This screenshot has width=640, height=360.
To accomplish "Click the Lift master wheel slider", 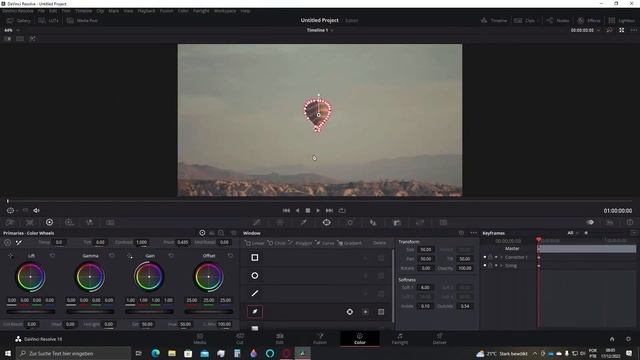I will click(31, 311).
